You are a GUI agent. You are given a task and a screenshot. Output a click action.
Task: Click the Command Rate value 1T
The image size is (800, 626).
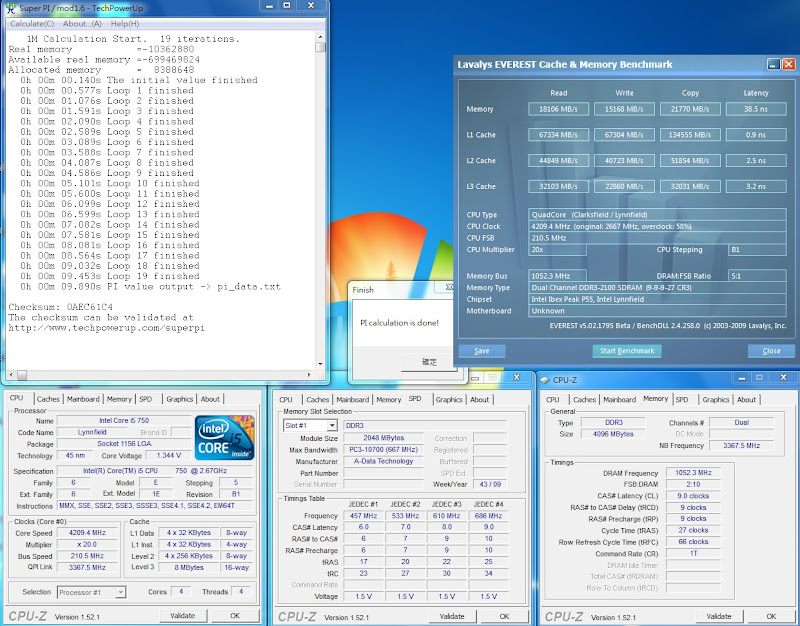click(693, 554)
